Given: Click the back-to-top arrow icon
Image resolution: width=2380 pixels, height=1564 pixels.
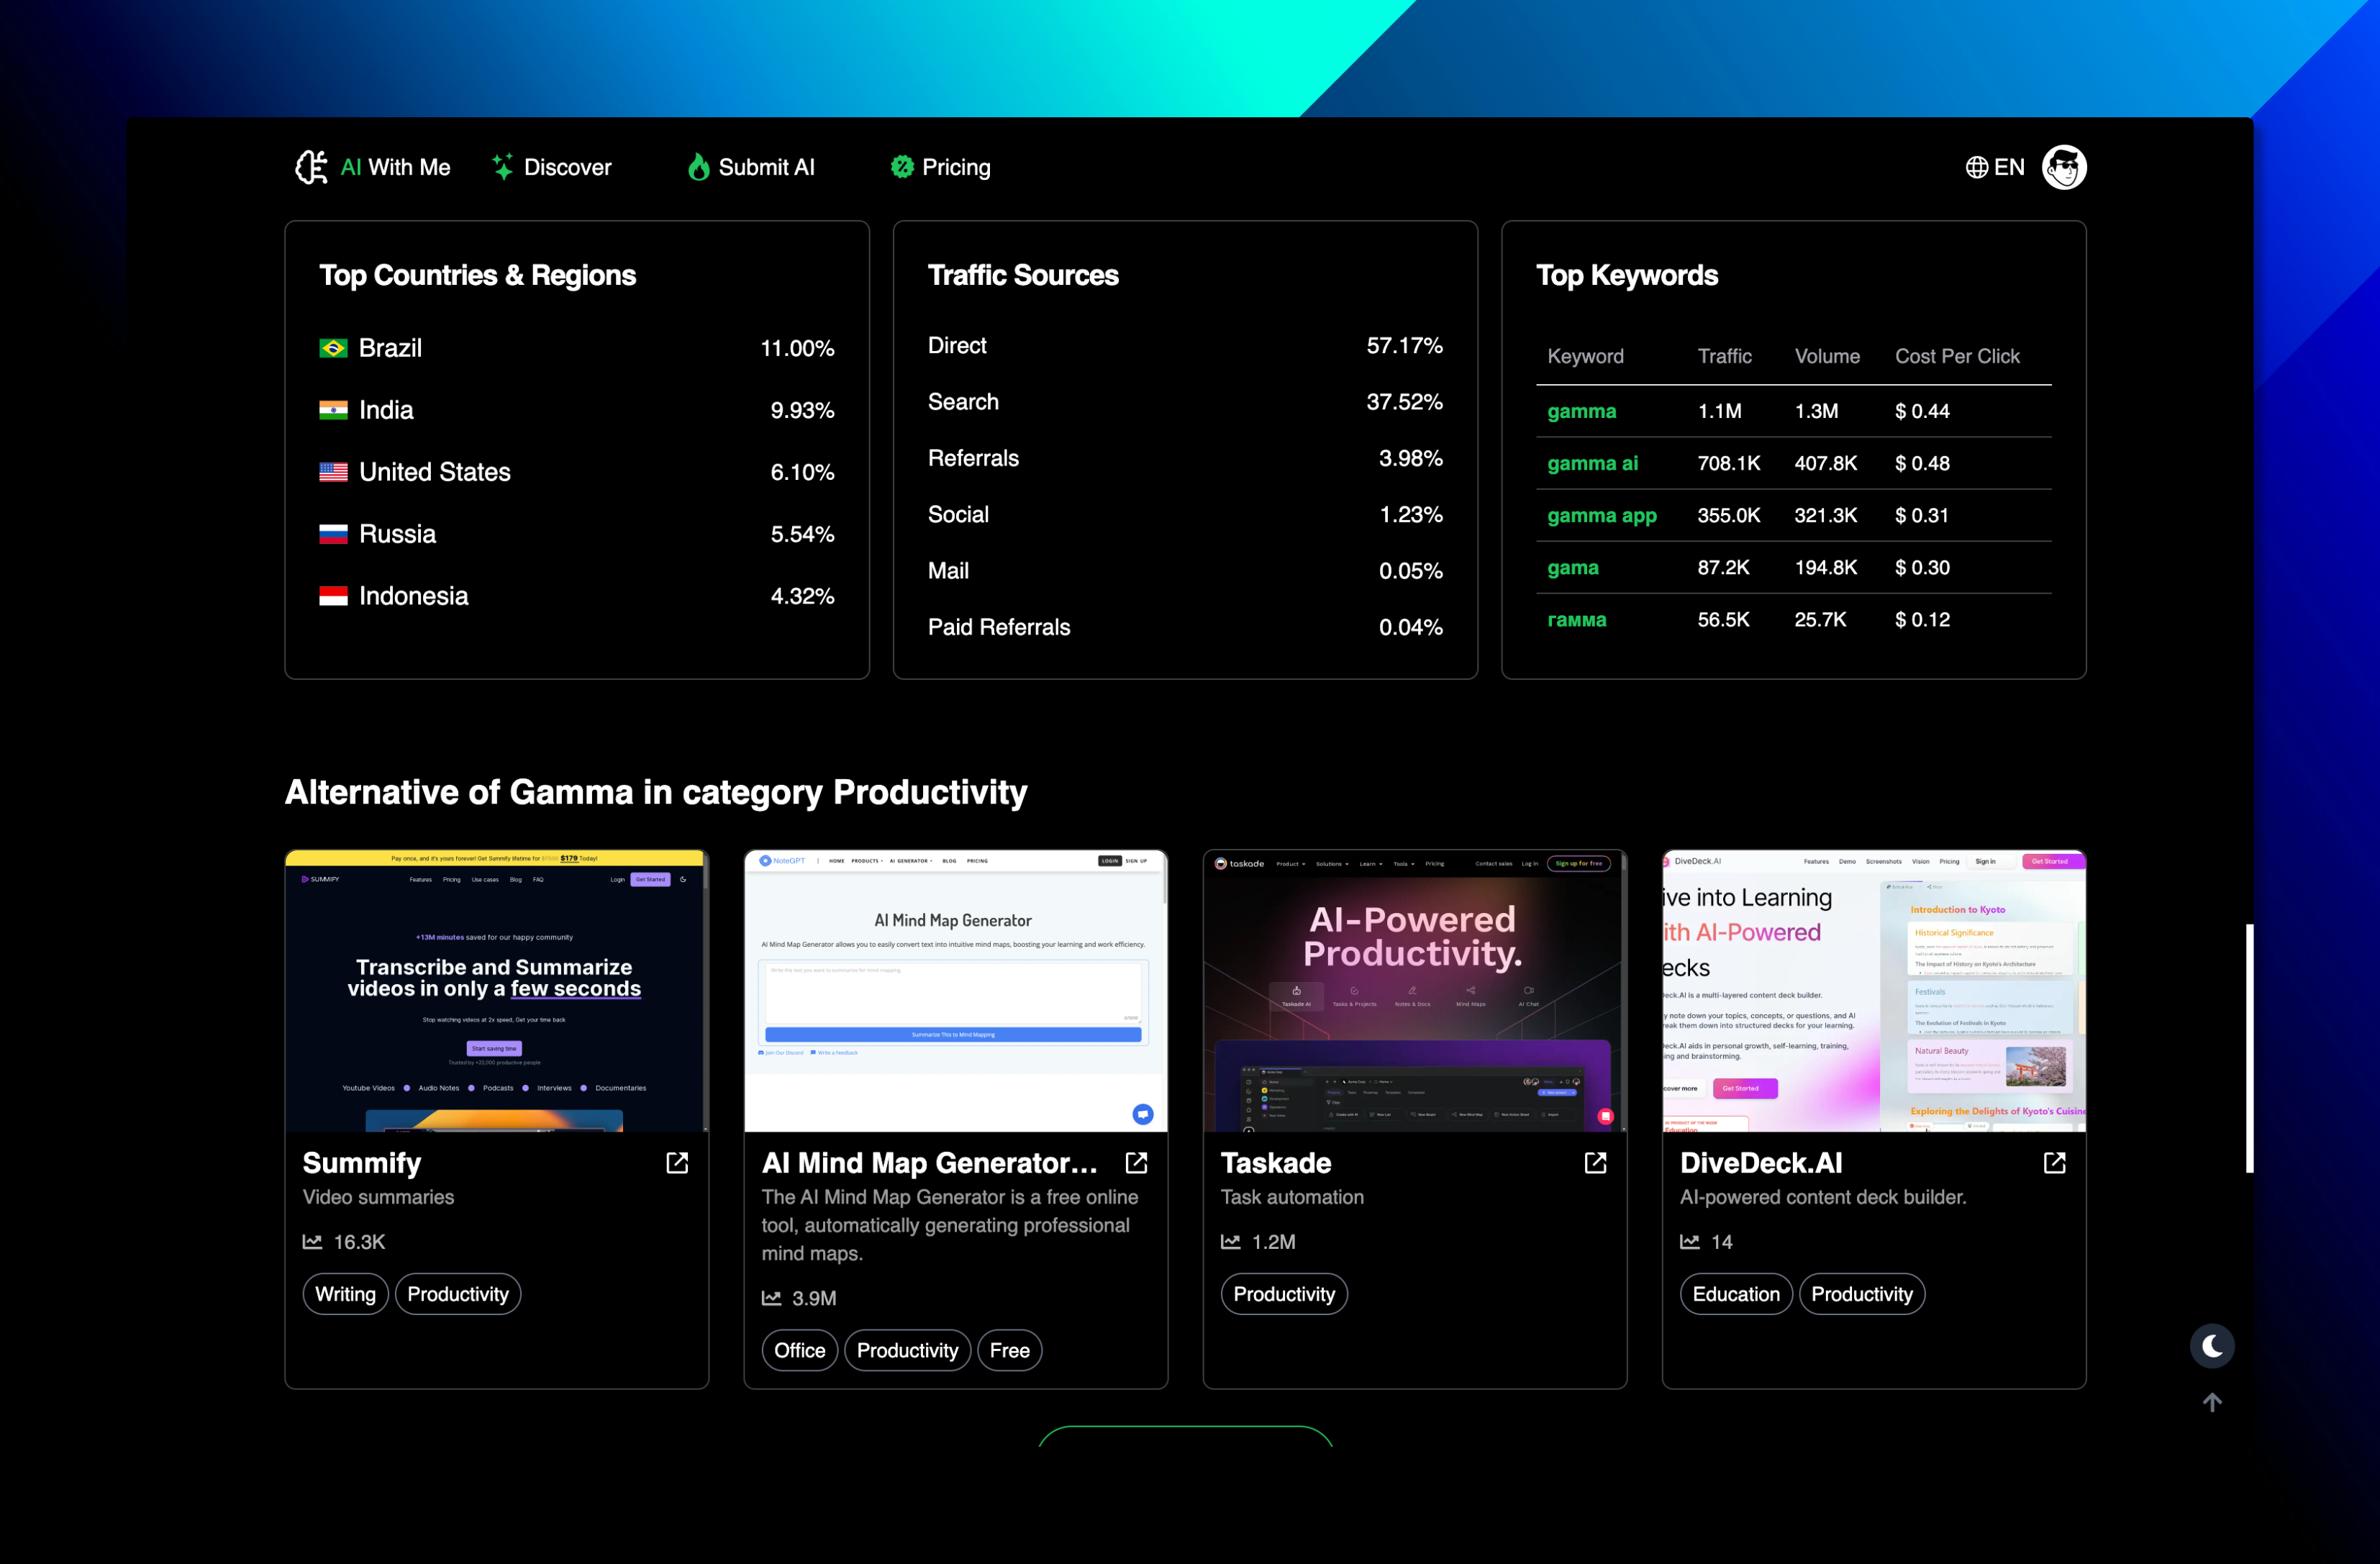Looking at the screenshot, I should coord(2212,1403).
